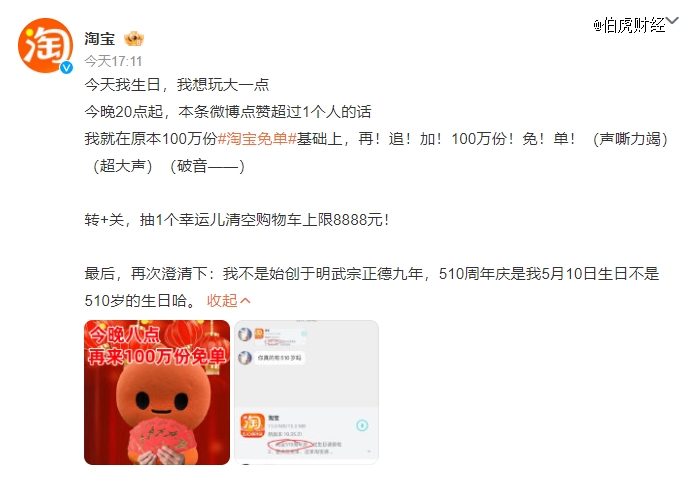Screen dimensions: 689x478
Task: Open the Taobao orange profile avatar
Action: (45, 45)
